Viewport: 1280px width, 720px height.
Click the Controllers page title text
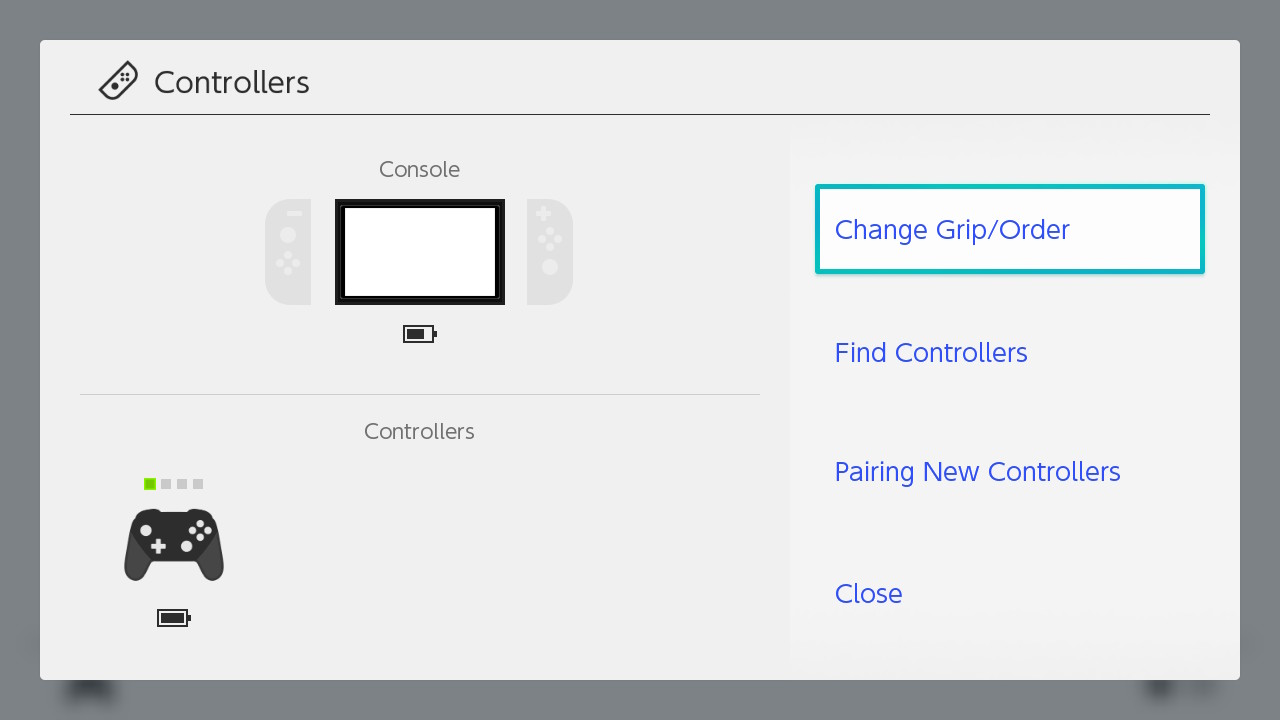pyautogui.click(x=232, y=82)
